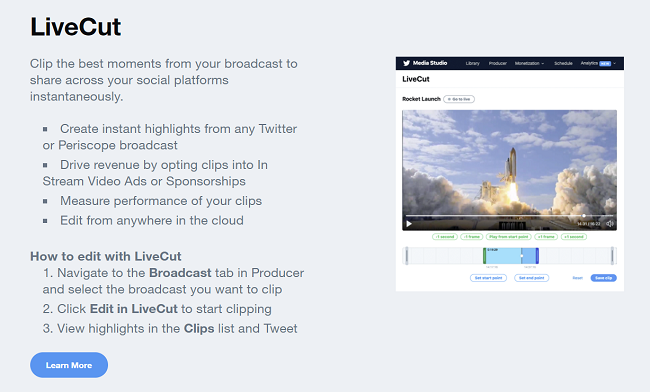Click the large LiveCut page heading

76,27
